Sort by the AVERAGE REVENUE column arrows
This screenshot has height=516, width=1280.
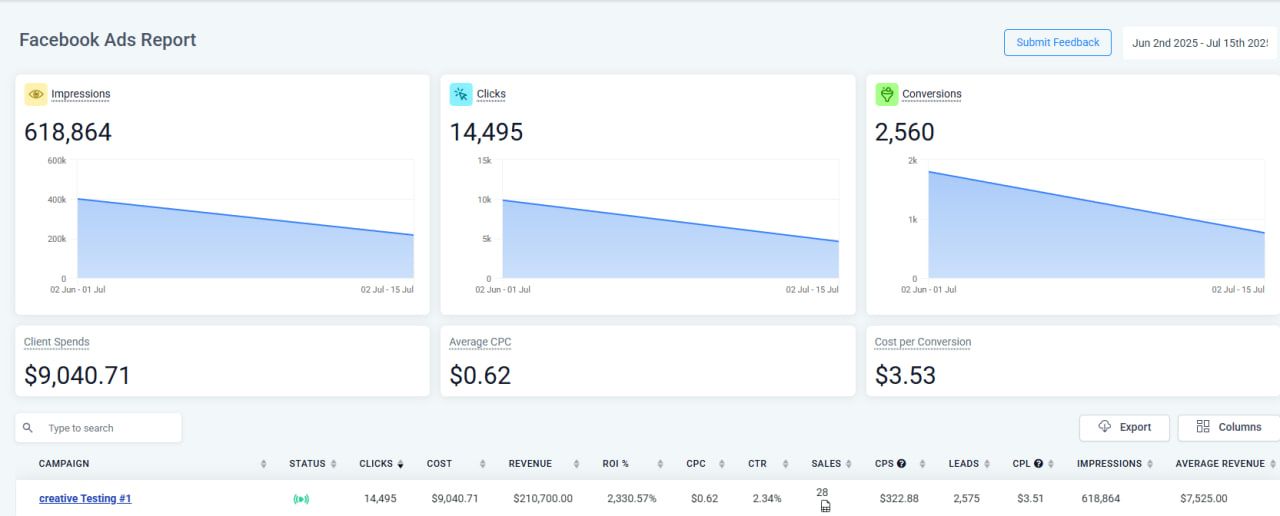coord(1273,464)
